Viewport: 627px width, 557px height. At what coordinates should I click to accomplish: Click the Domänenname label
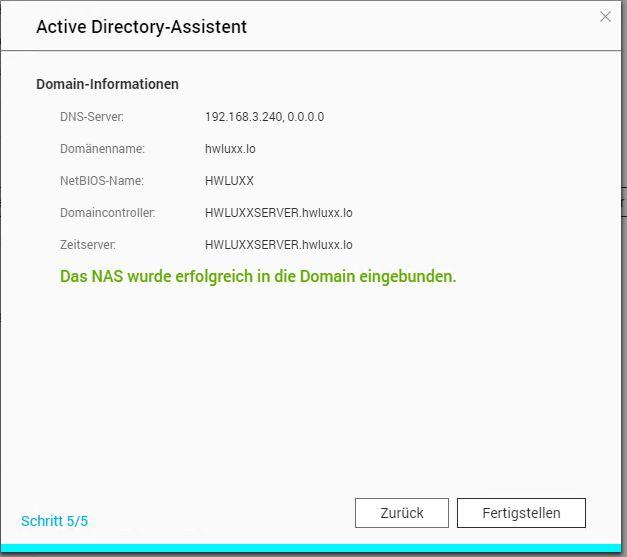pyautogui.click(x=102, y=149)
